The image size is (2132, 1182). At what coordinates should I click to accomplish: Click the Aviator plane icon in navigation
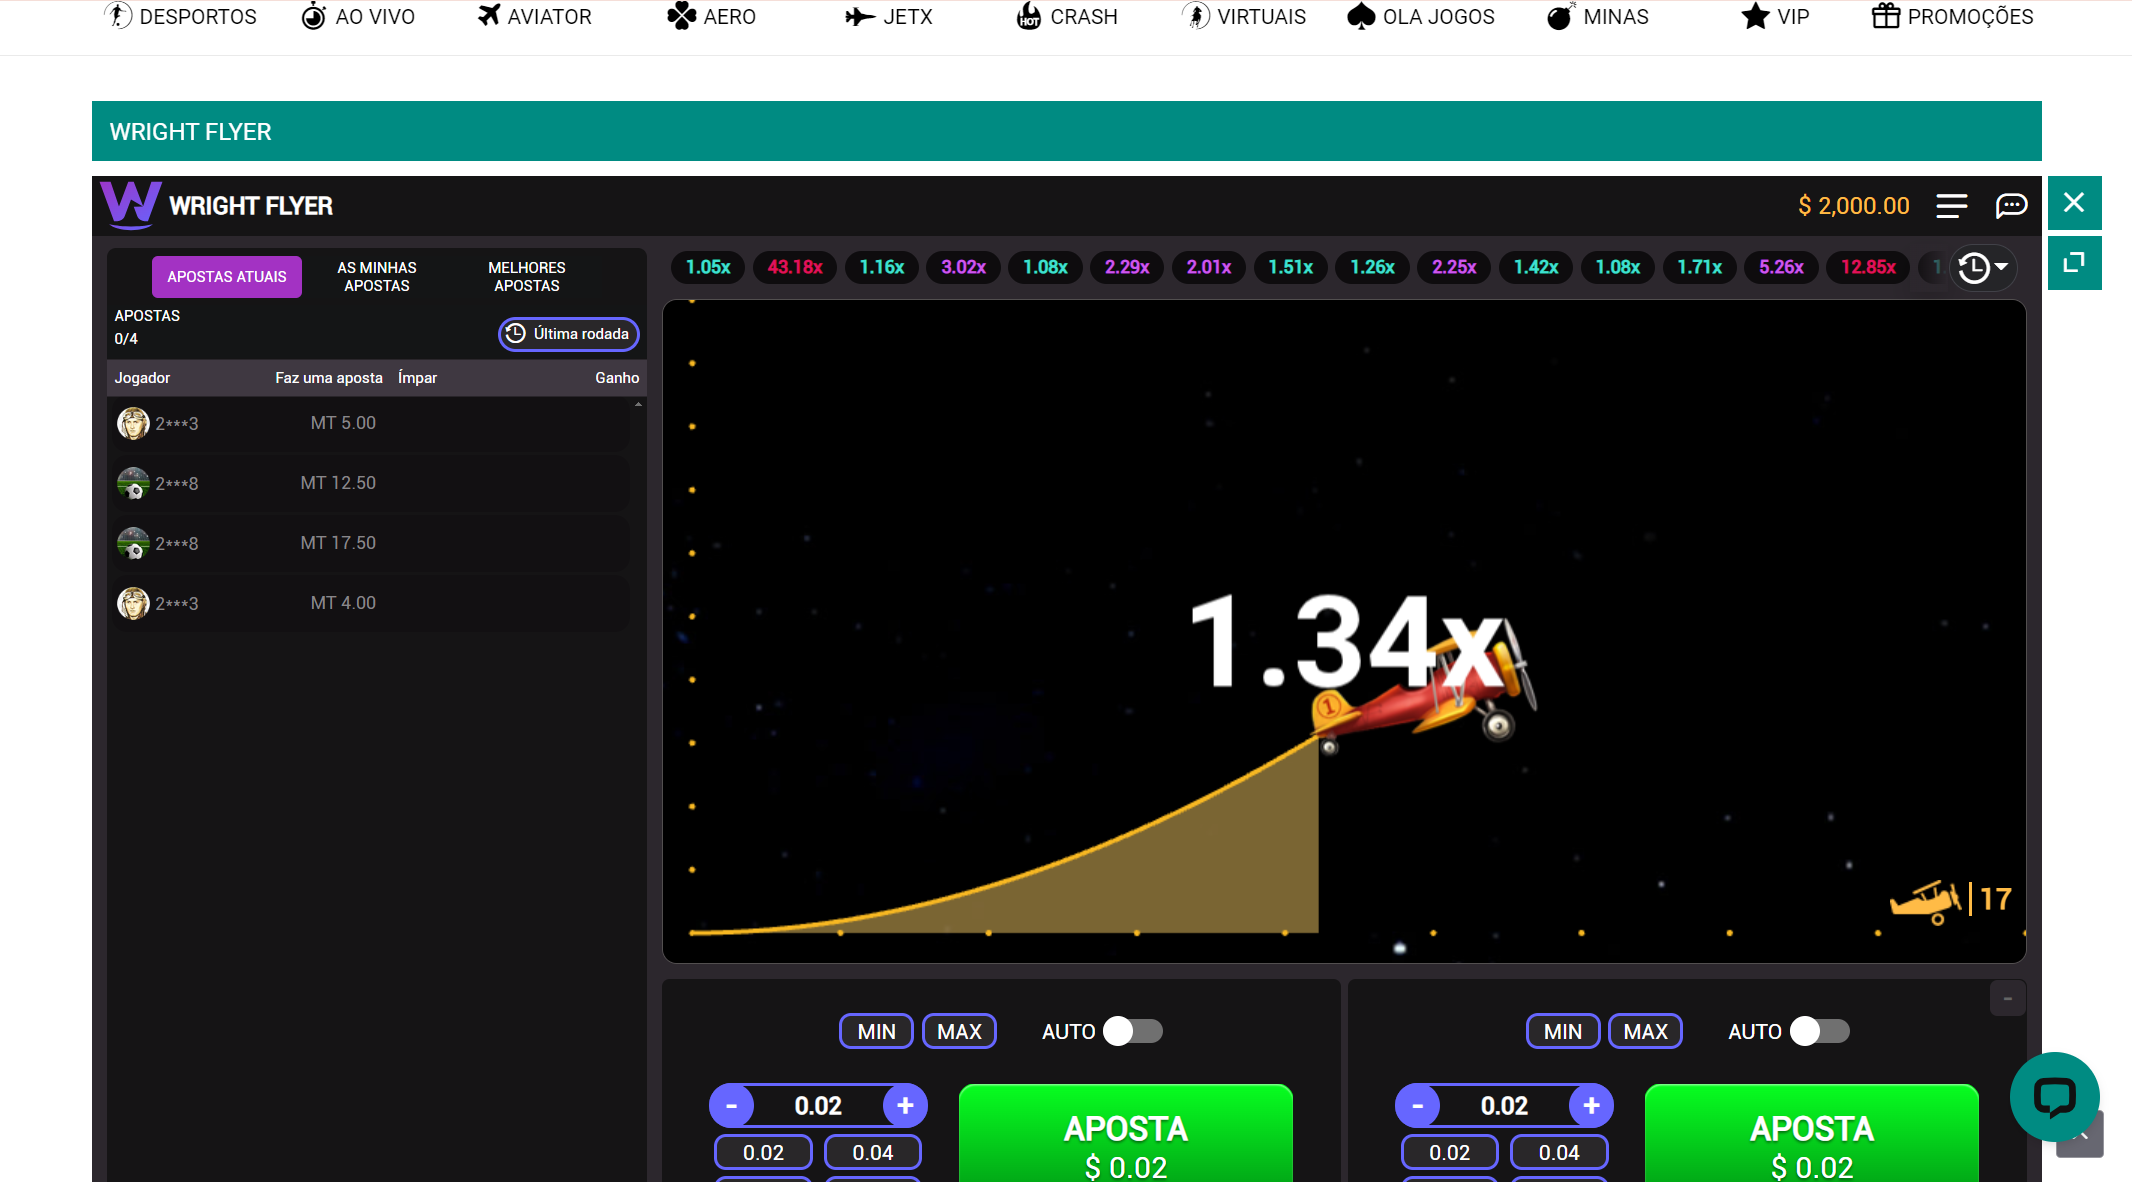488,16
